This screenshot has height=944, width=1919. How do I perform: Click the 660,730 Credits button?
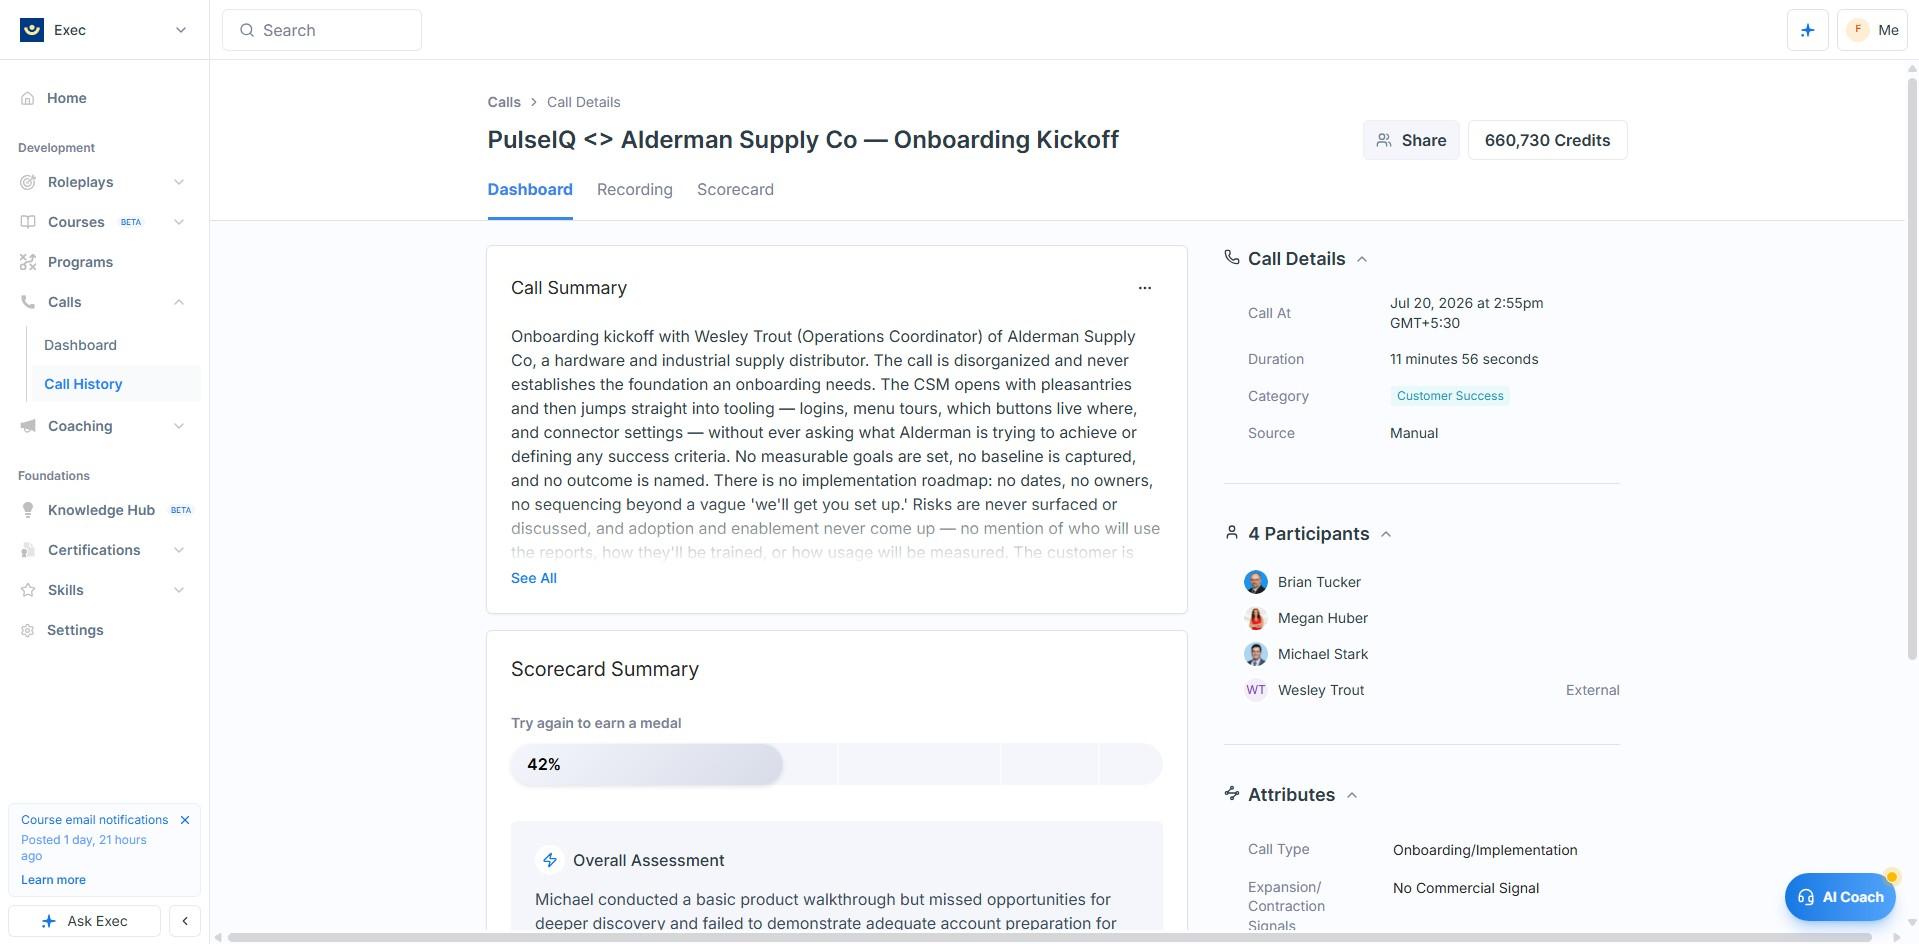(1547, 140)
